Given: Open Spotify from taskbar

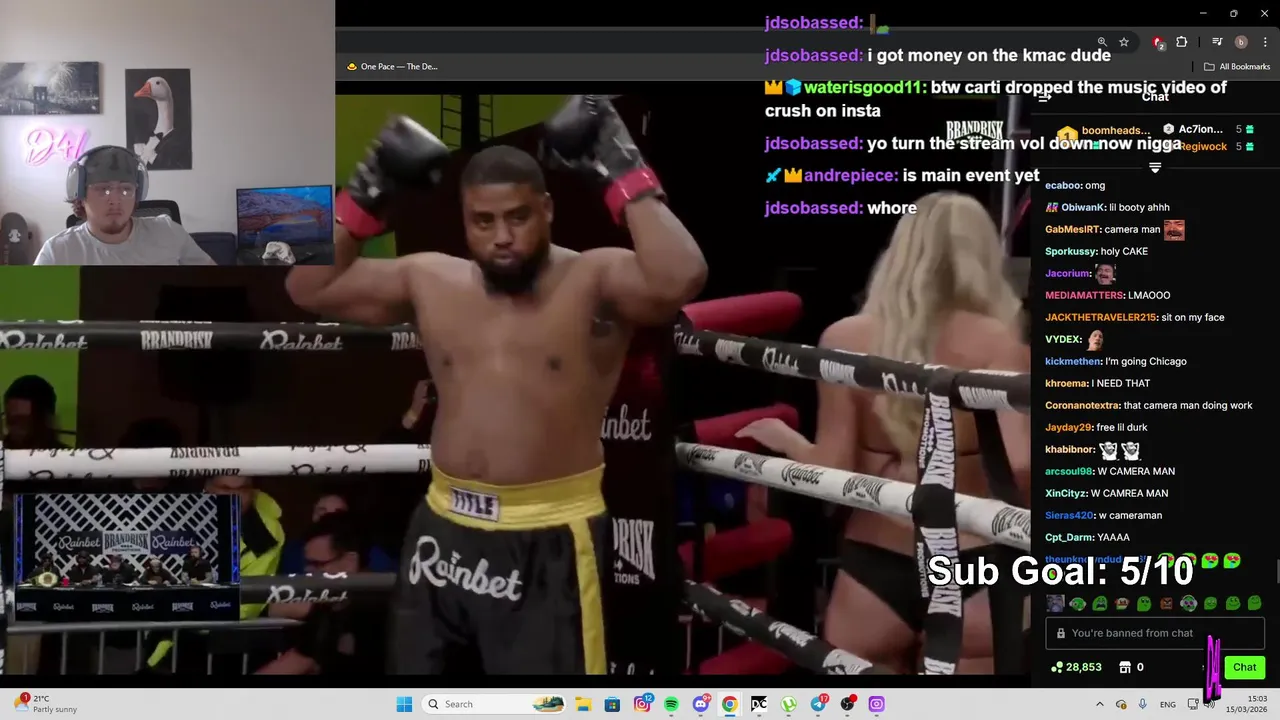Looking at the screenshot, I should (x=671, y=704).
